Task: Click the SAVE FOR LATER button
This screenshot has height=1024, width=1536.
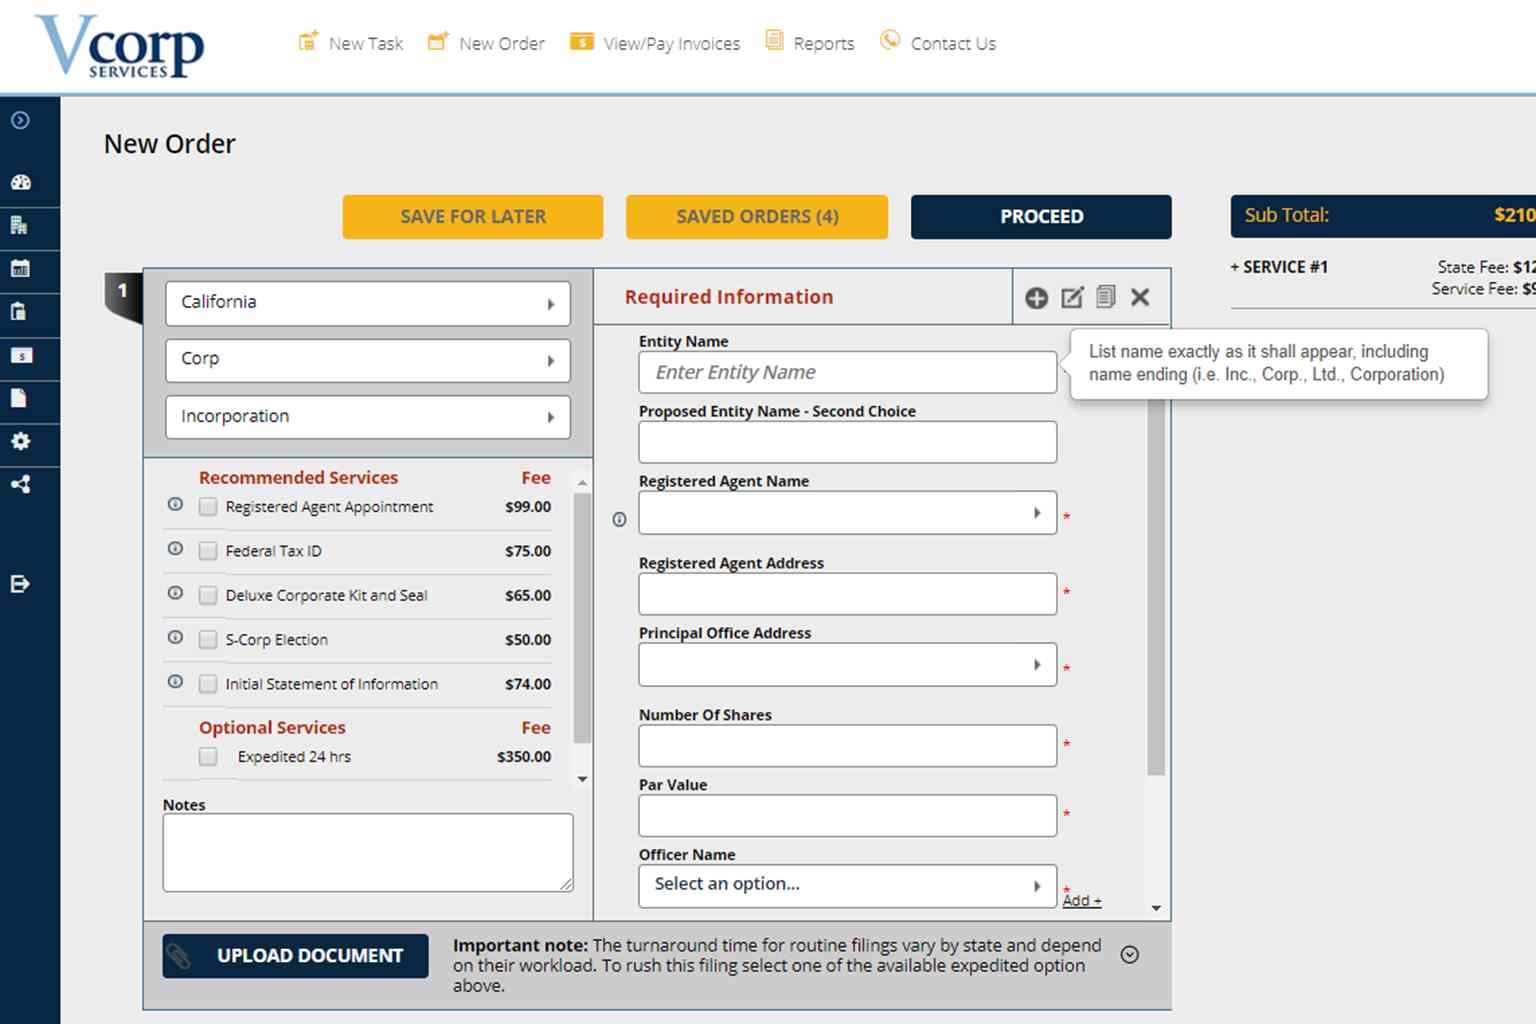Action: click(x=473, y=217)
